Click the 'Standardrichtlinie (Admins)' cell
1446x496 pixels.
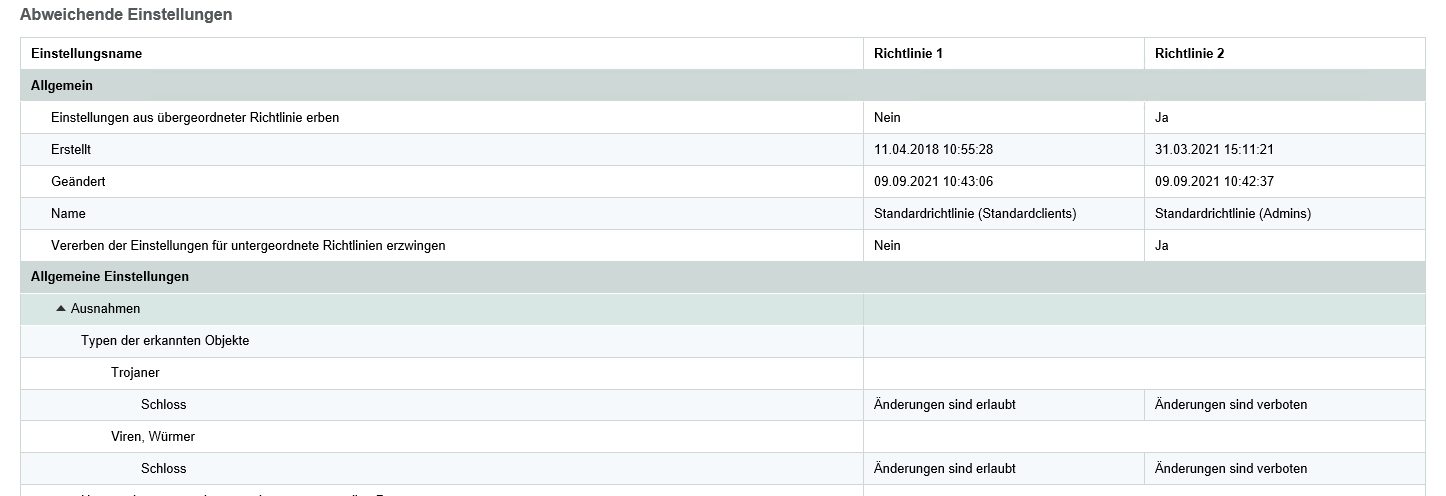pyautogui.click(x=1232, y=214)
